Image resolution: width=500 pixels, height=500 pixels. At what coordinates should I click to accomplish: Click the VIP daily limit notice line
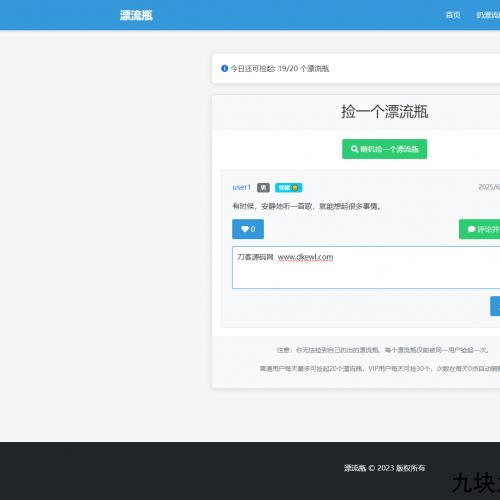point(380,369)
